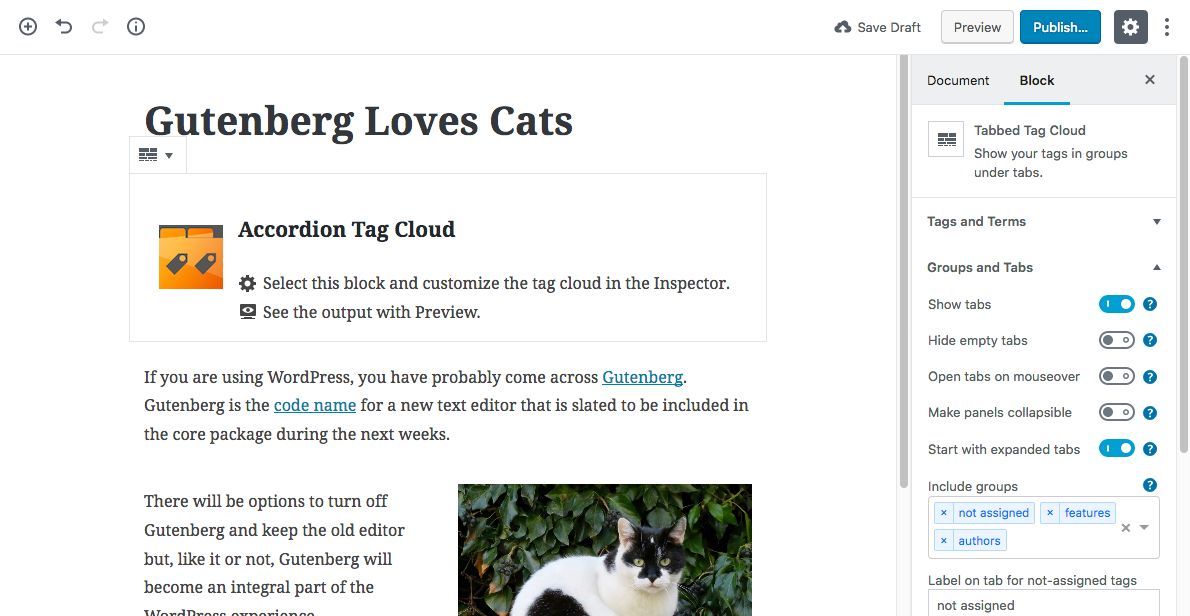This screenshot has height=616, width=1190.
Task: Open the content structure info icon
Action: click(136, 27)
